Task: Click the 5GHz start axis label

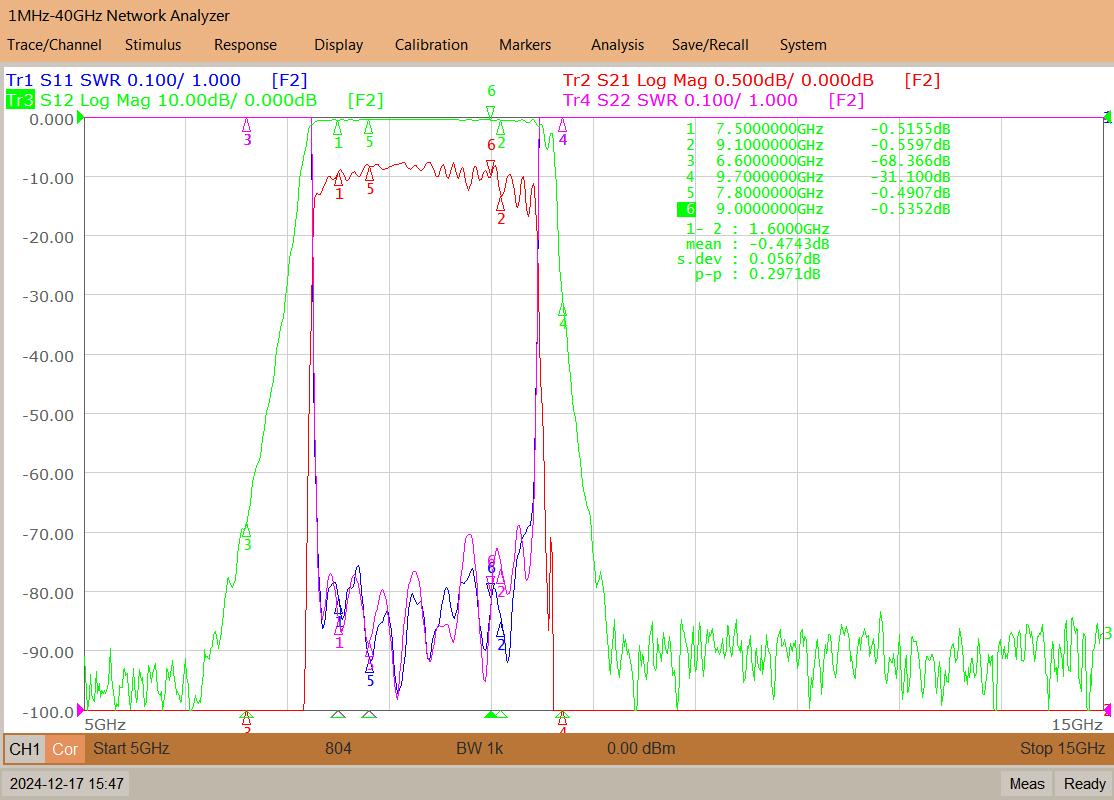Action: click(x=105, y=725)
